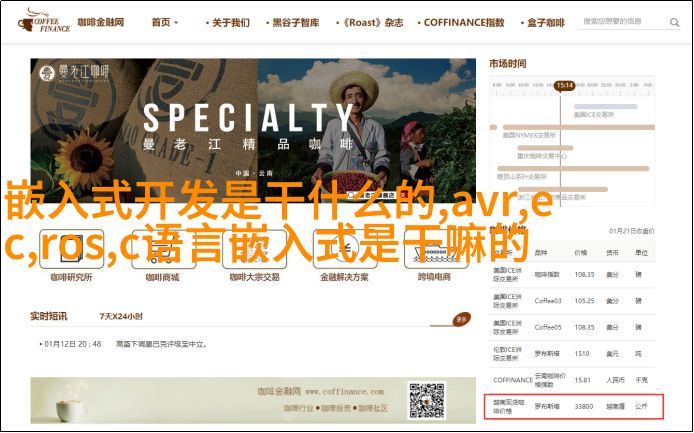Open the 咖啡商城 shopping cart icon
Viewport: 694px width, 433px height.
pos(163,248)
